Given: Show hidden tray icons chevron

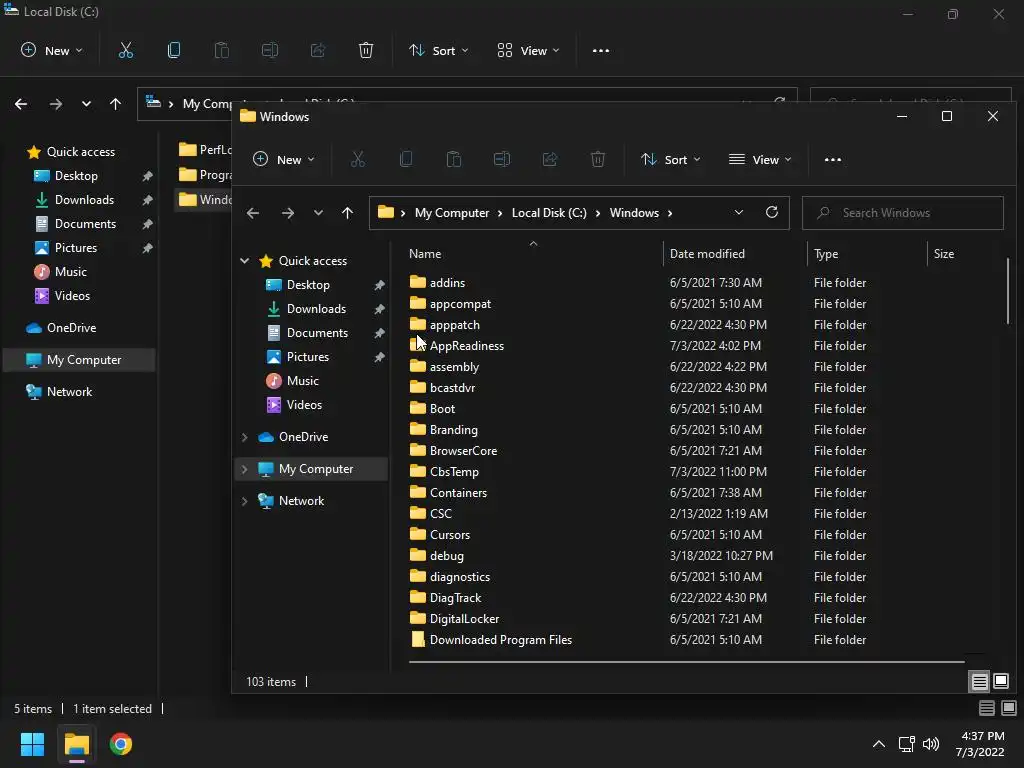Looking at the screenshot, I should (879, 744).
